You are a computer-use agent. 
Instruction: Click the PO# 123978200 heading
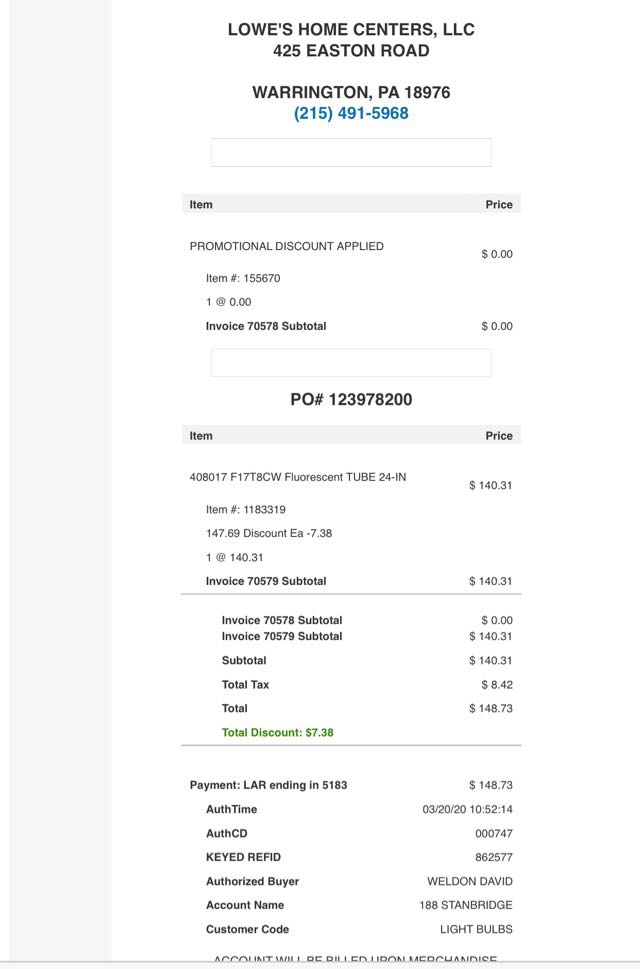coord(351,400)
